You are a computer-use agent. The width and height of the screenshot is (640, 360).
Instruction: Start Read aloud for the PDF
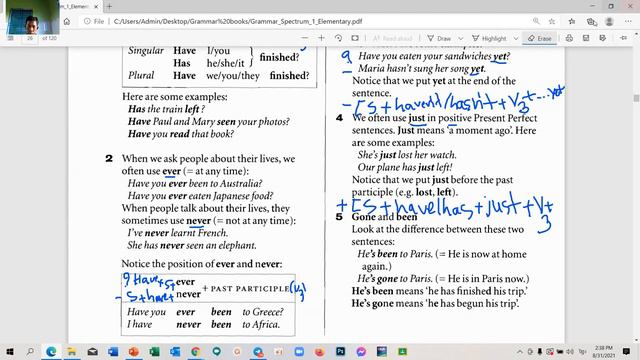pyautogui.click(x=392, y=38)
